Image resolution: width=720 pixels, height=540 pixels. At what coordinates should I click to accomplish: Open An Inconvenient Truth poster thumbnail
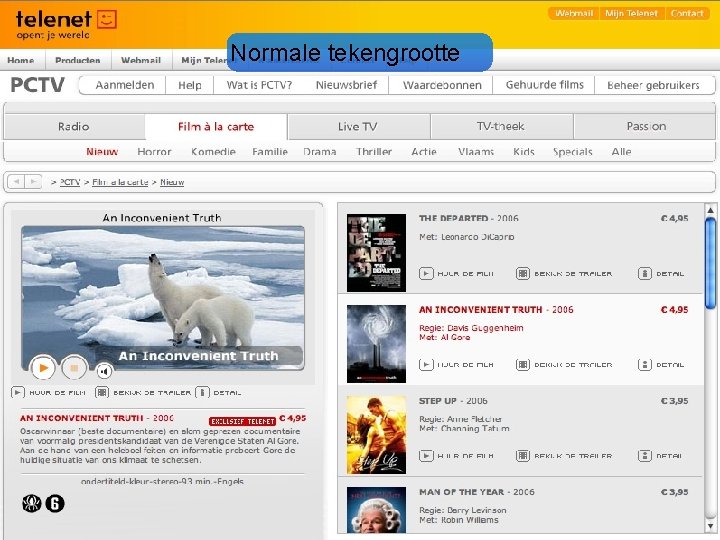(x=377, y=343)
